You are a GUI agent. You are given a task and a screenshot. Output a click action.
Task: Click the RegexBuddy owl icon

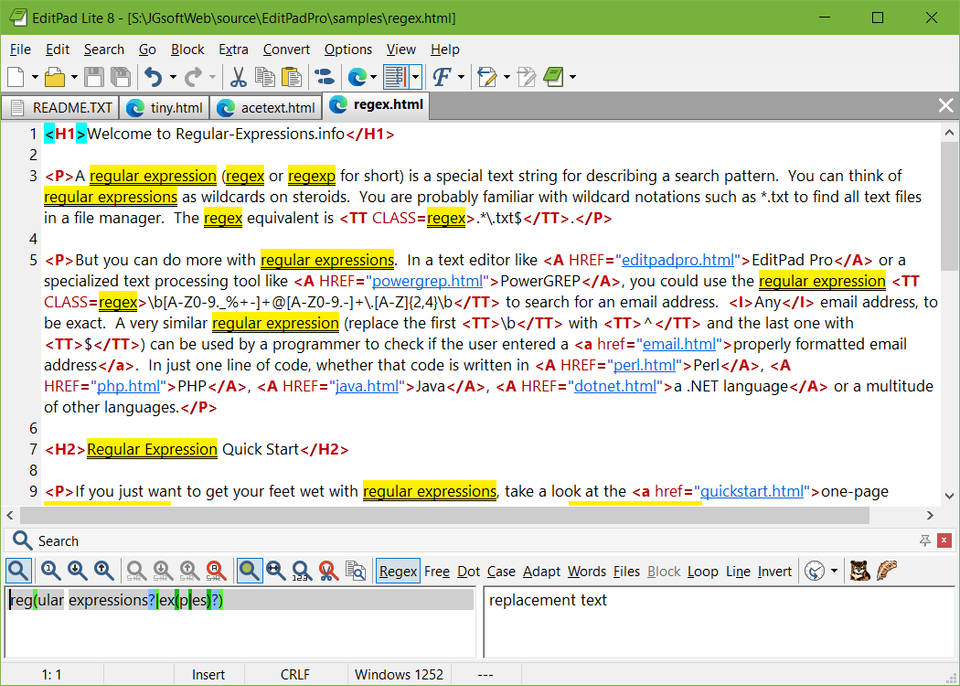[x=859, y=571]
